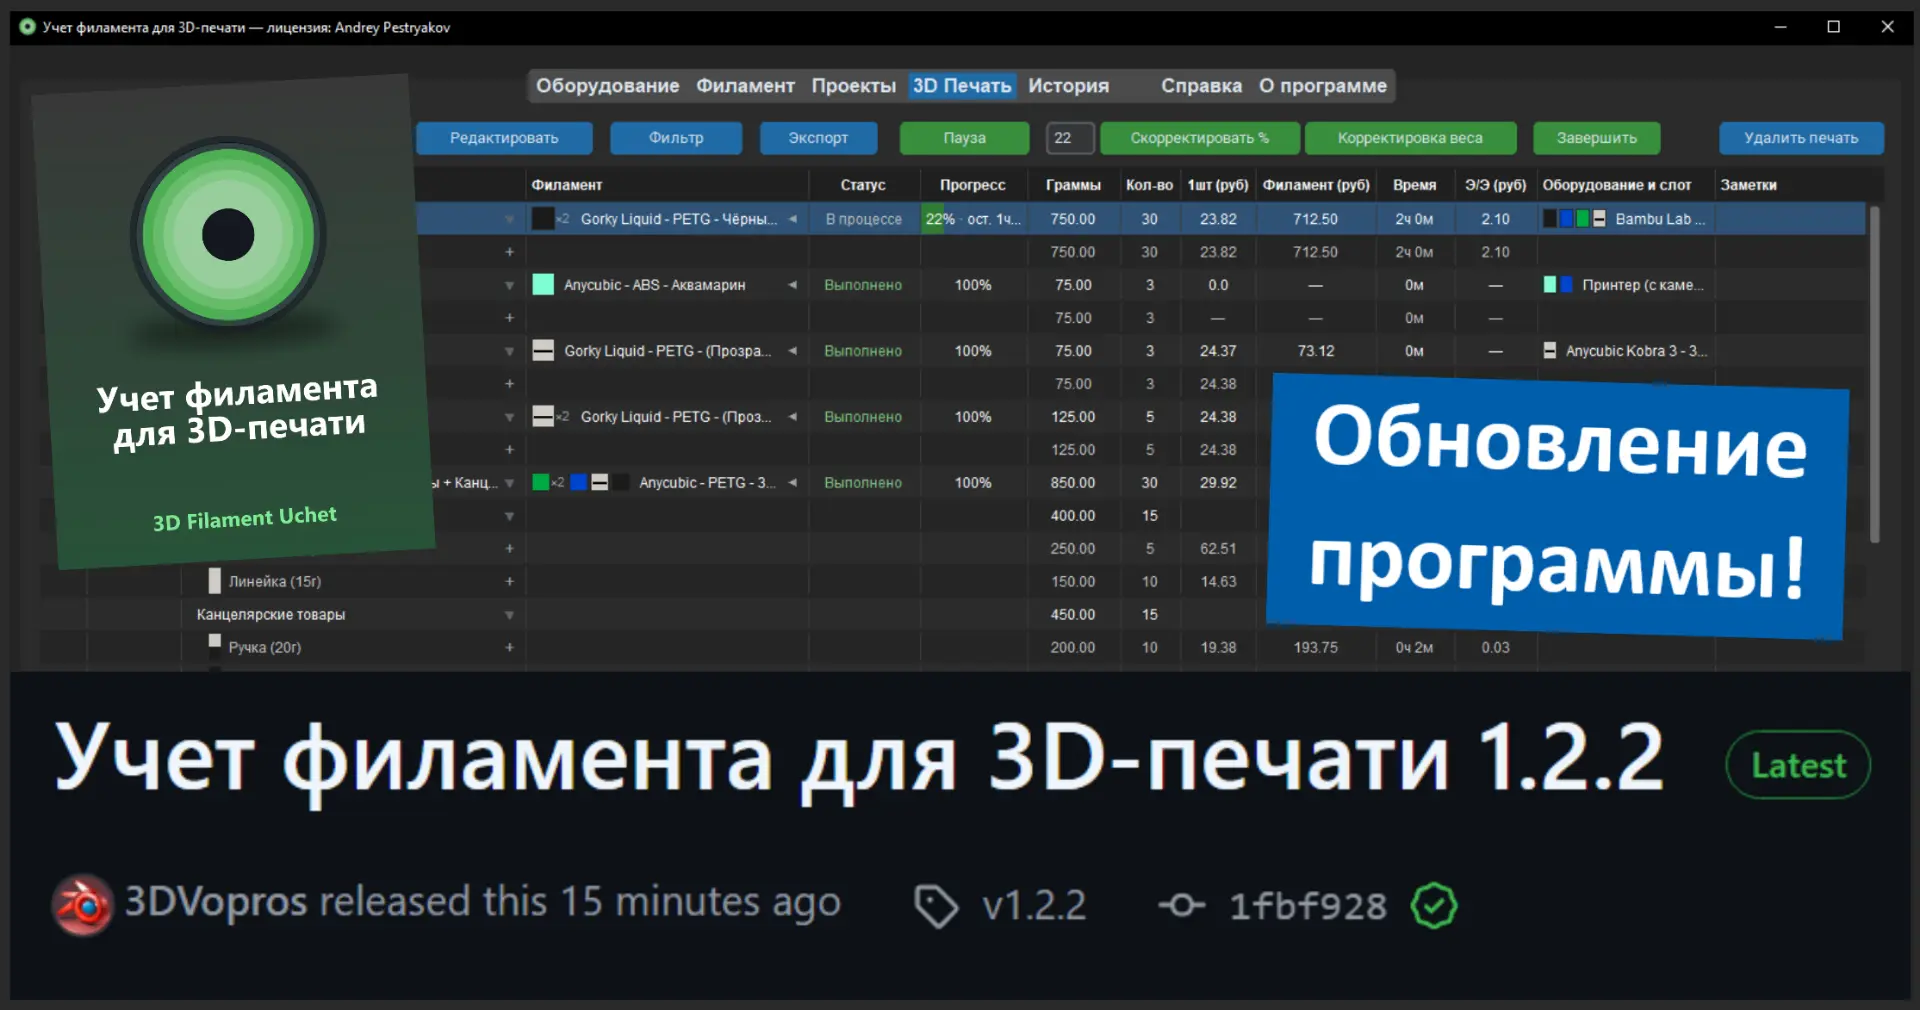The image size is (1920, 1010).
Task: Open the Справка menu
Action: click(x=1201, y=86)
